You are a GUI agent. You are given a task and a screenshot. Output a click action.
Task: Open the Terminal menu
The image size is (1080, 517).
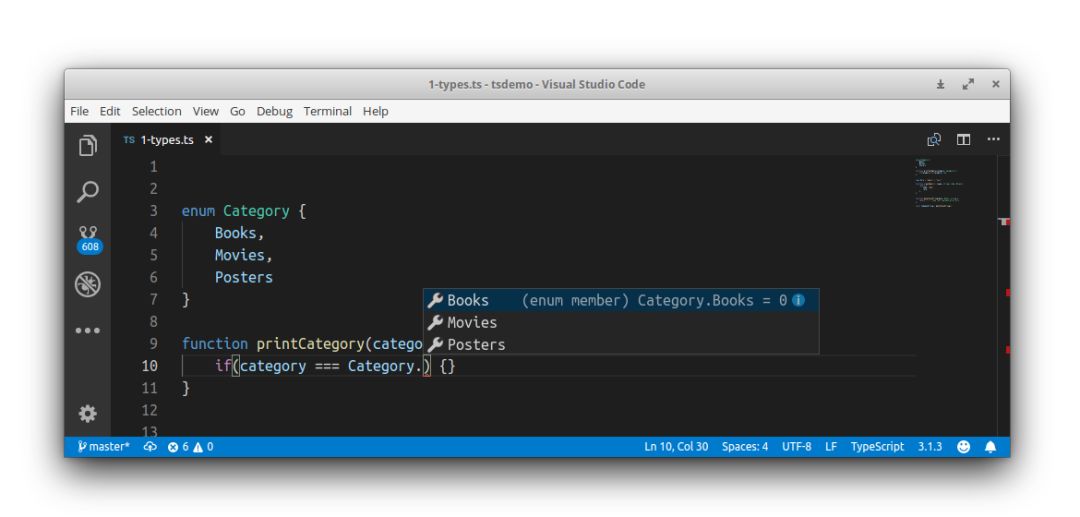pos(328,111)
